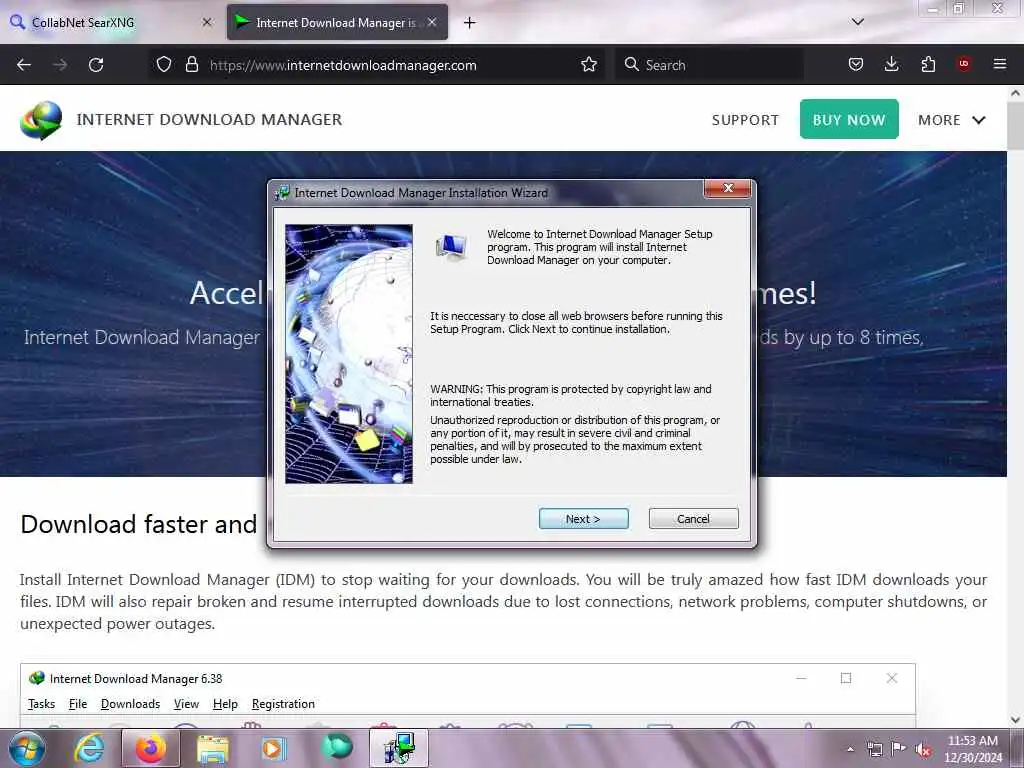Image resolution: width=1024 pixels, height=768 pixels.
Task: Open the Registration menu in IDM screenshot
Action: click(x=283, y=704)
